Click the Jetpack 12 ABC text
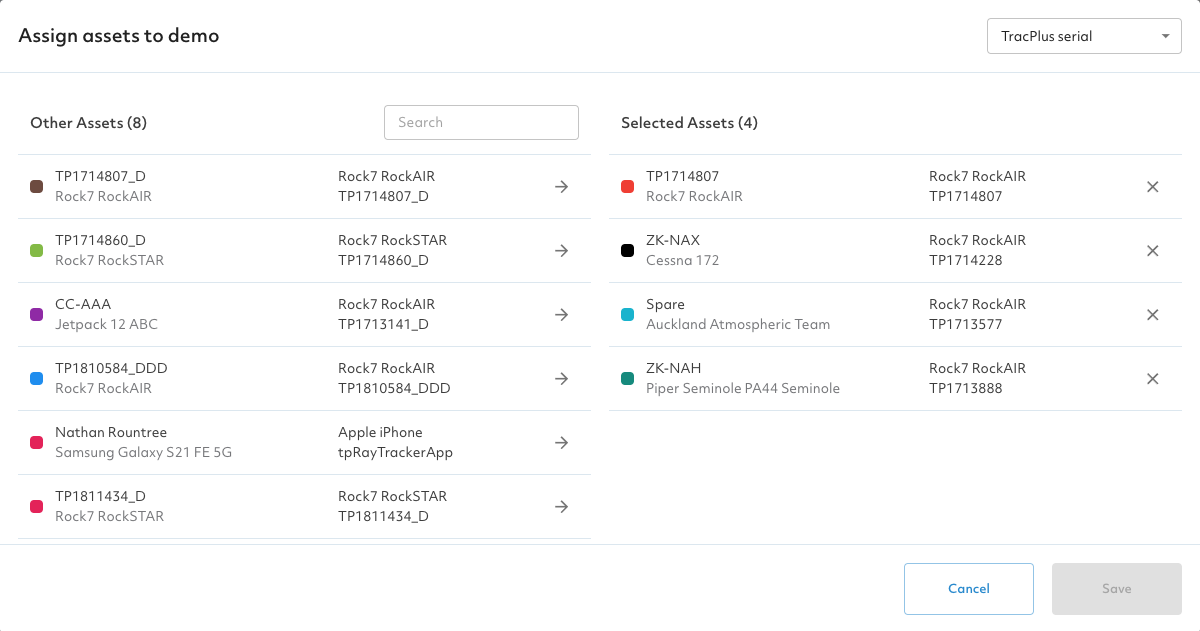This screenshot has width=1200, height=631. [x=106, y=324]
